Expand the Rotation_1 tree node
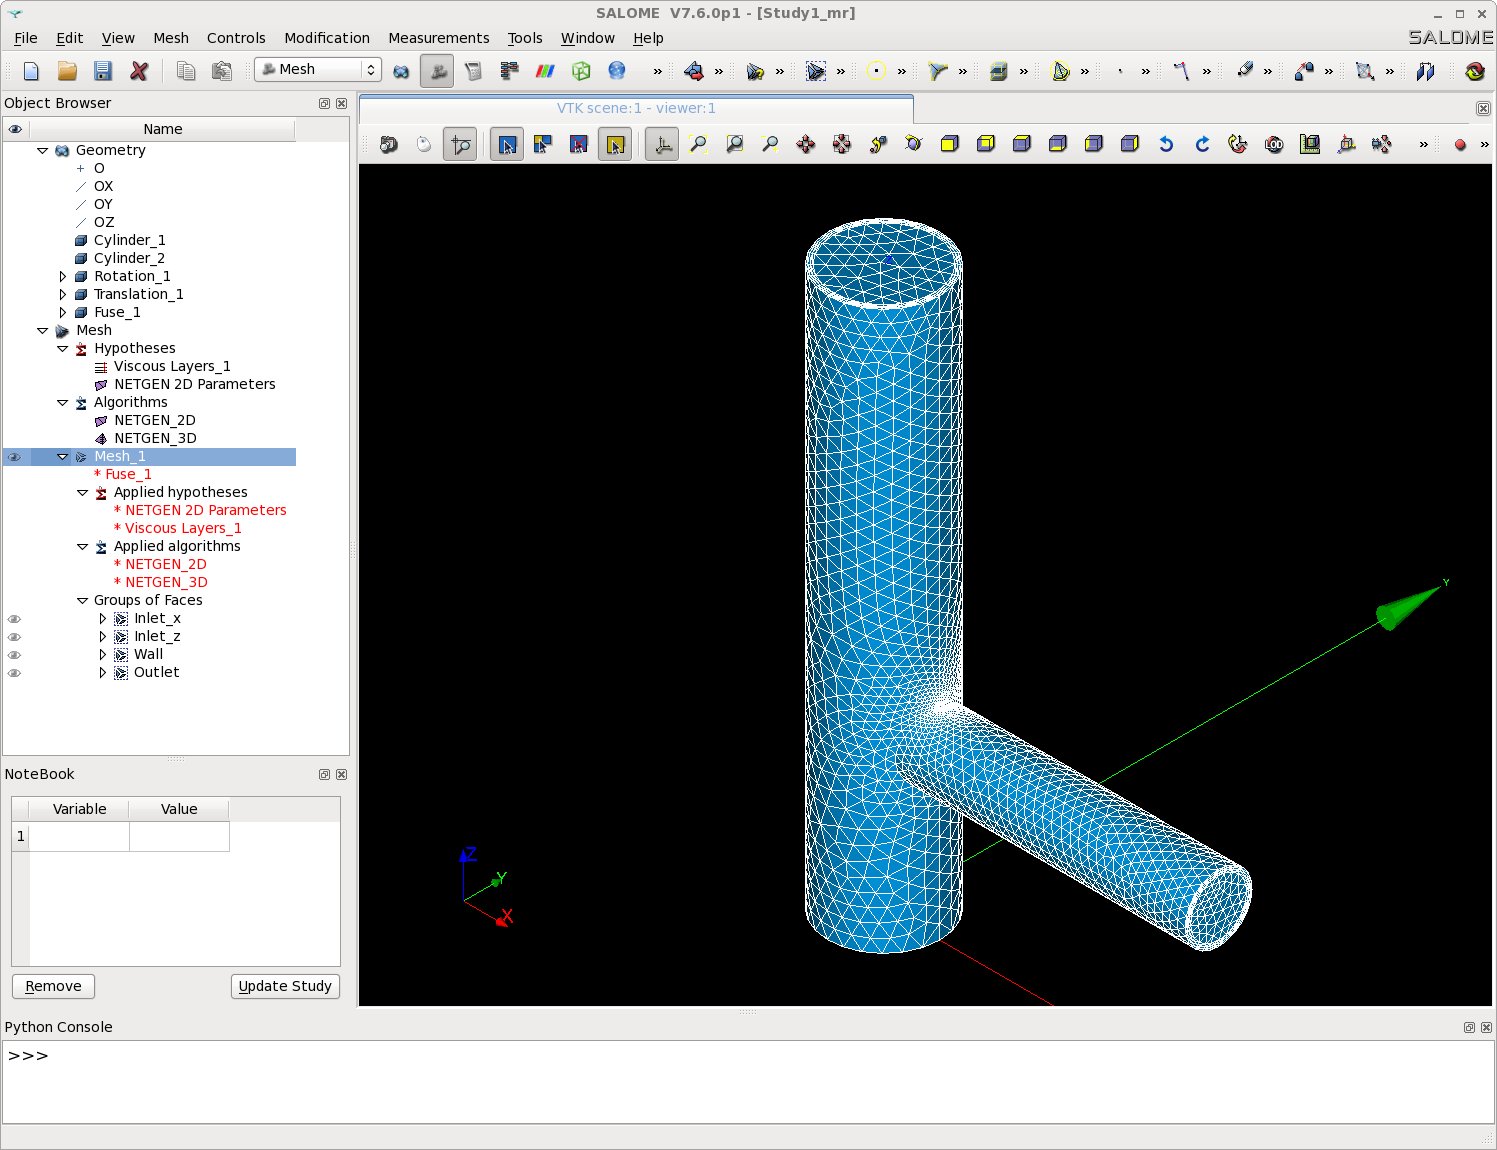The width and height of the screenshot is (1497, 1150). point(63,277)
